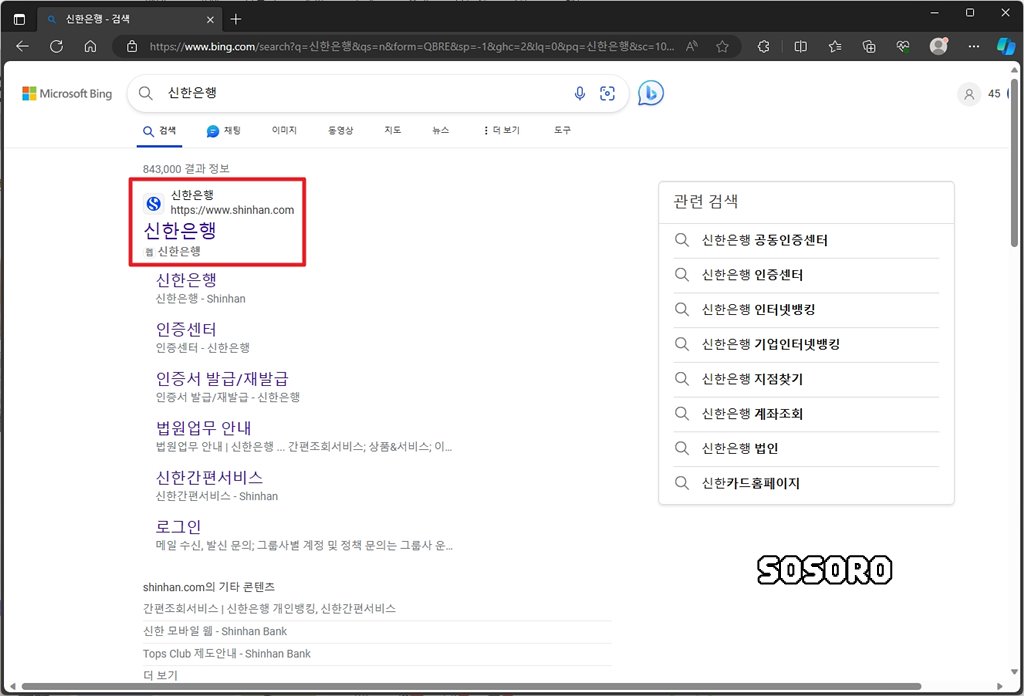Image resolution: width=1024 pixels, height=696 pixels.
Task: Click the https://www.shinhan.com URL
Action: coord(232,210)
